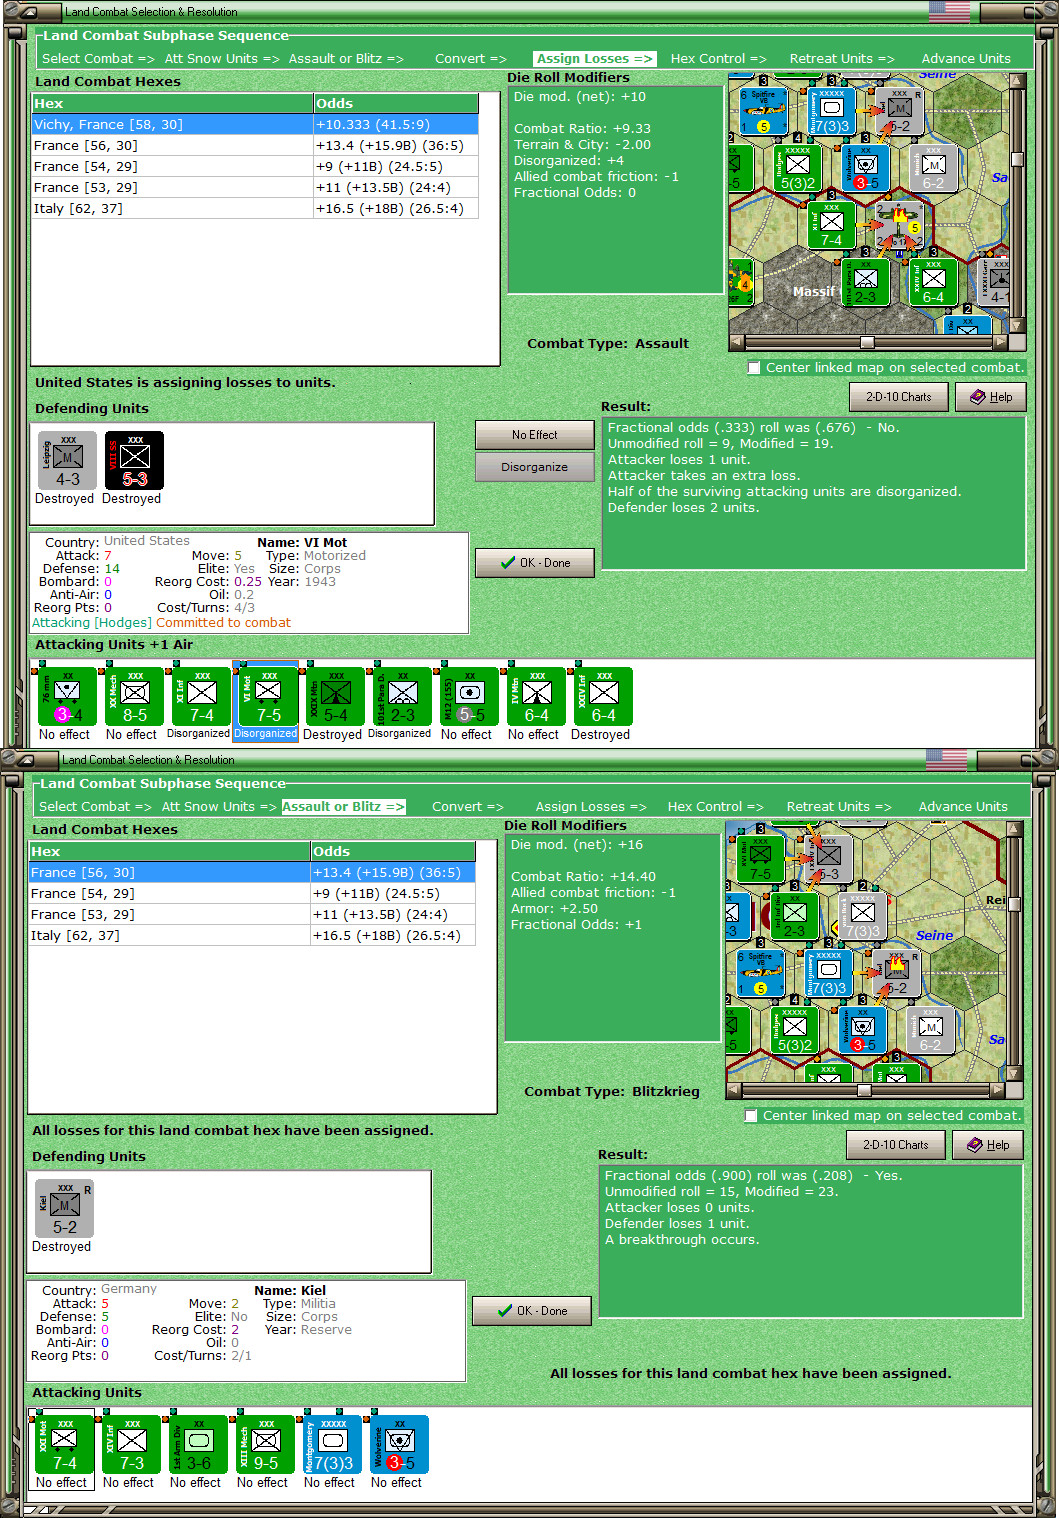Select the VIII SS 5-3 defending unit

[134, 460]
